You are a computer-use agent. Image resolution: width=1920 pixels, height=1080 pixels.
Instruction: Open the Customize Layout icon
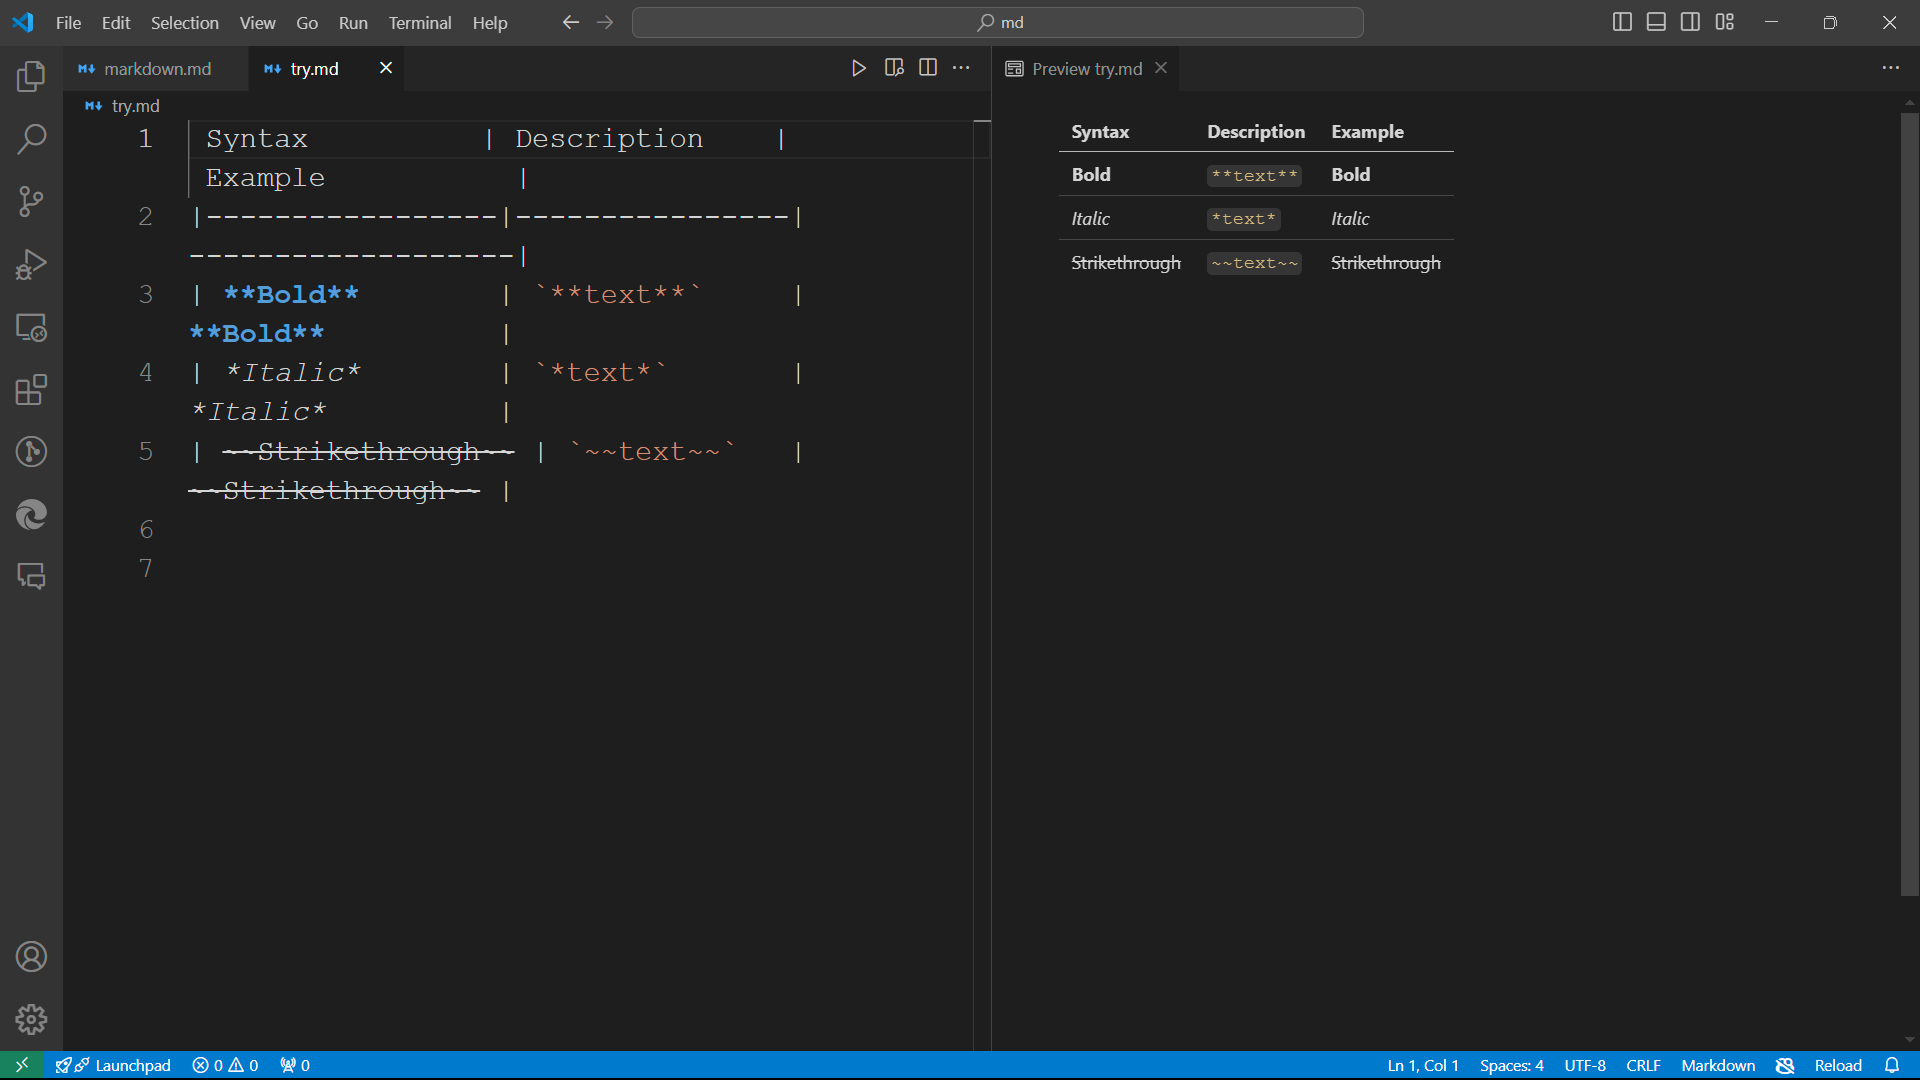[x=1725, y=22]
